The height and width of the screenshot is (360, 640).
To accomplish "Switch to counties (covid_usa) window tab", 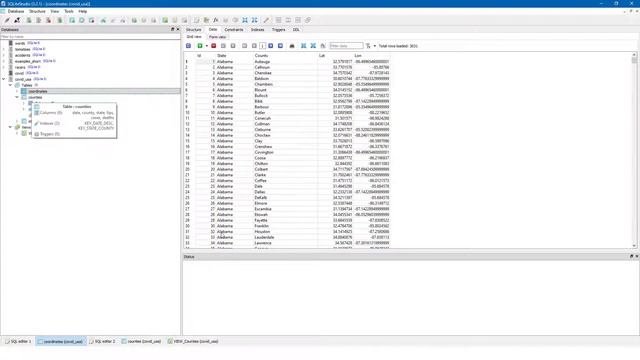I will pyautogui.click(x=141, y=341).
